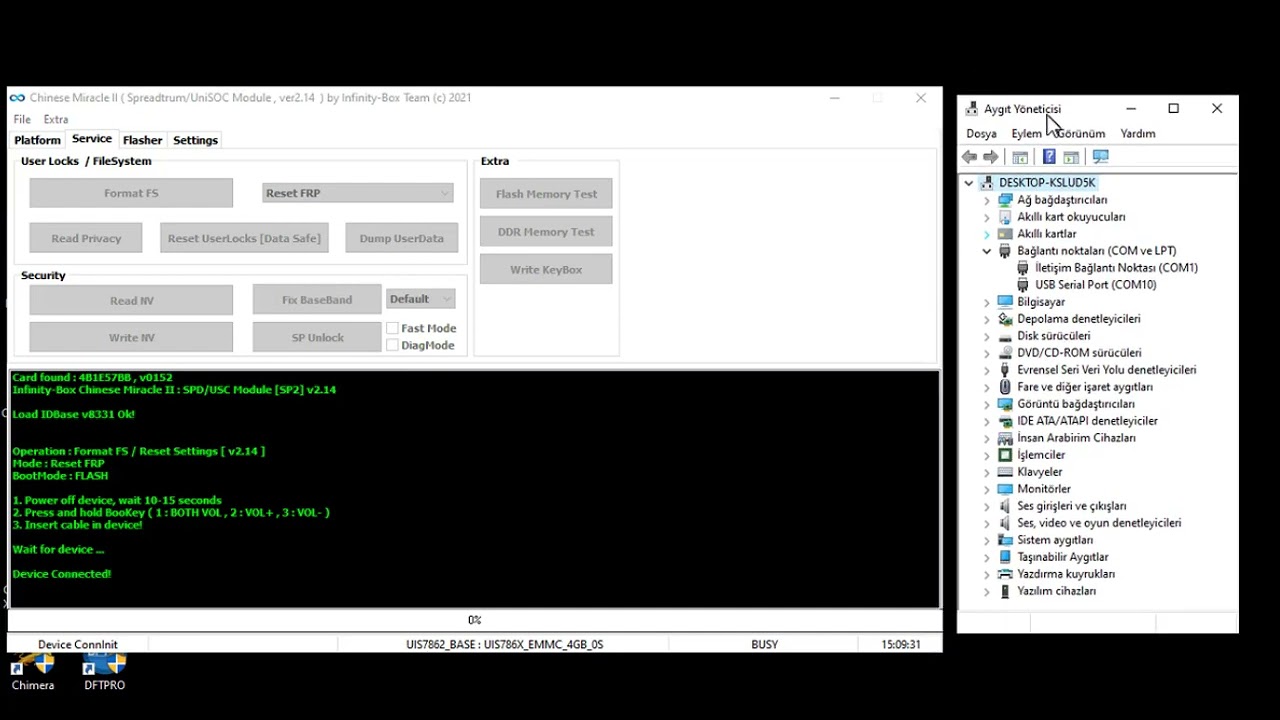Image resolution: width=1280 pixels, height=720 pixels.
Task: Click the Bilgisayar computer icon
Action: (x=1005, y=302)
